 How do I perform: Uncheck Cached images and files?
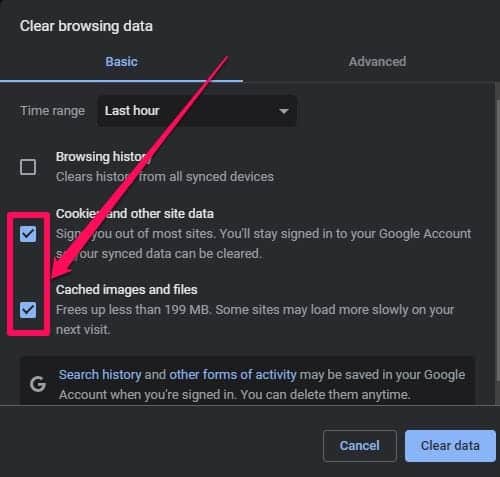[x=28, y=310]
